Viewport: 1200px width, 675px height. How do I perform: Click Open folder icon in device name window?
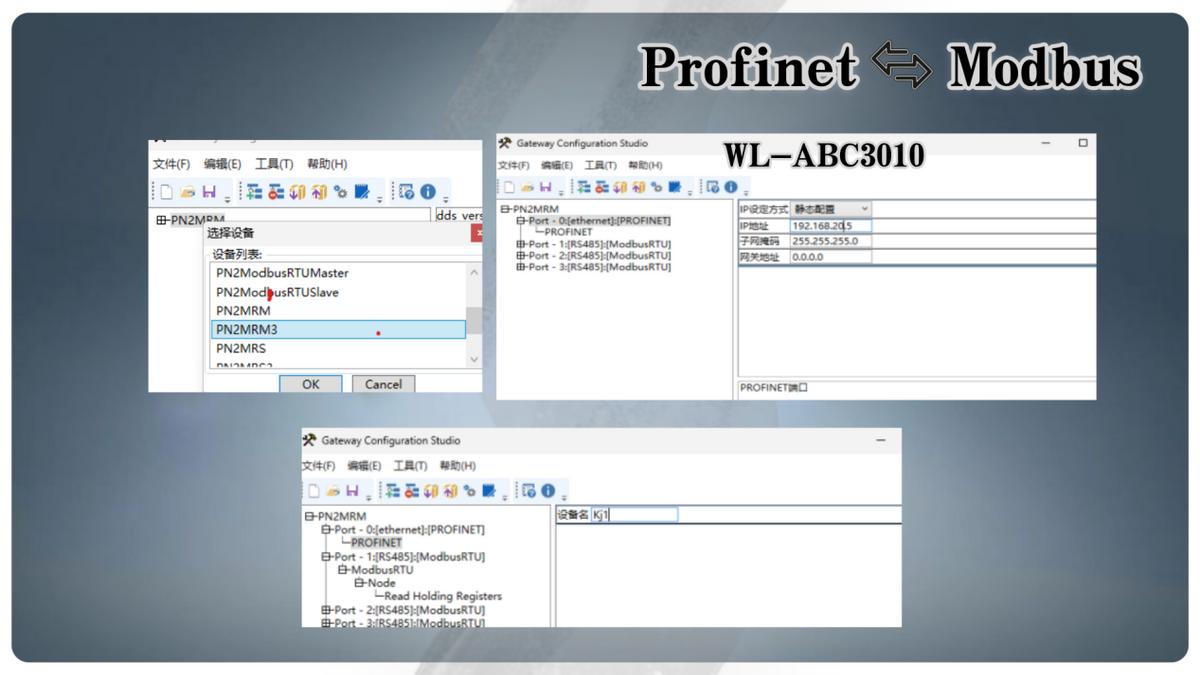click(332, 491)
